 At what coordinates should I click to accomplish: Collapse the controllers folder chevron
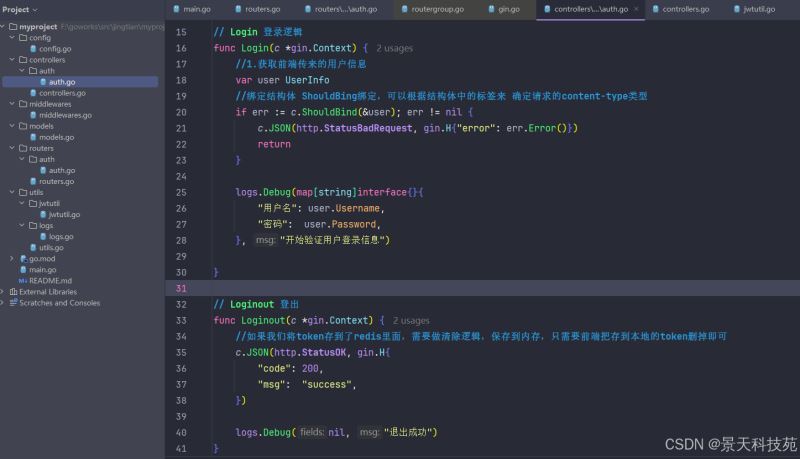click(12, 60)
